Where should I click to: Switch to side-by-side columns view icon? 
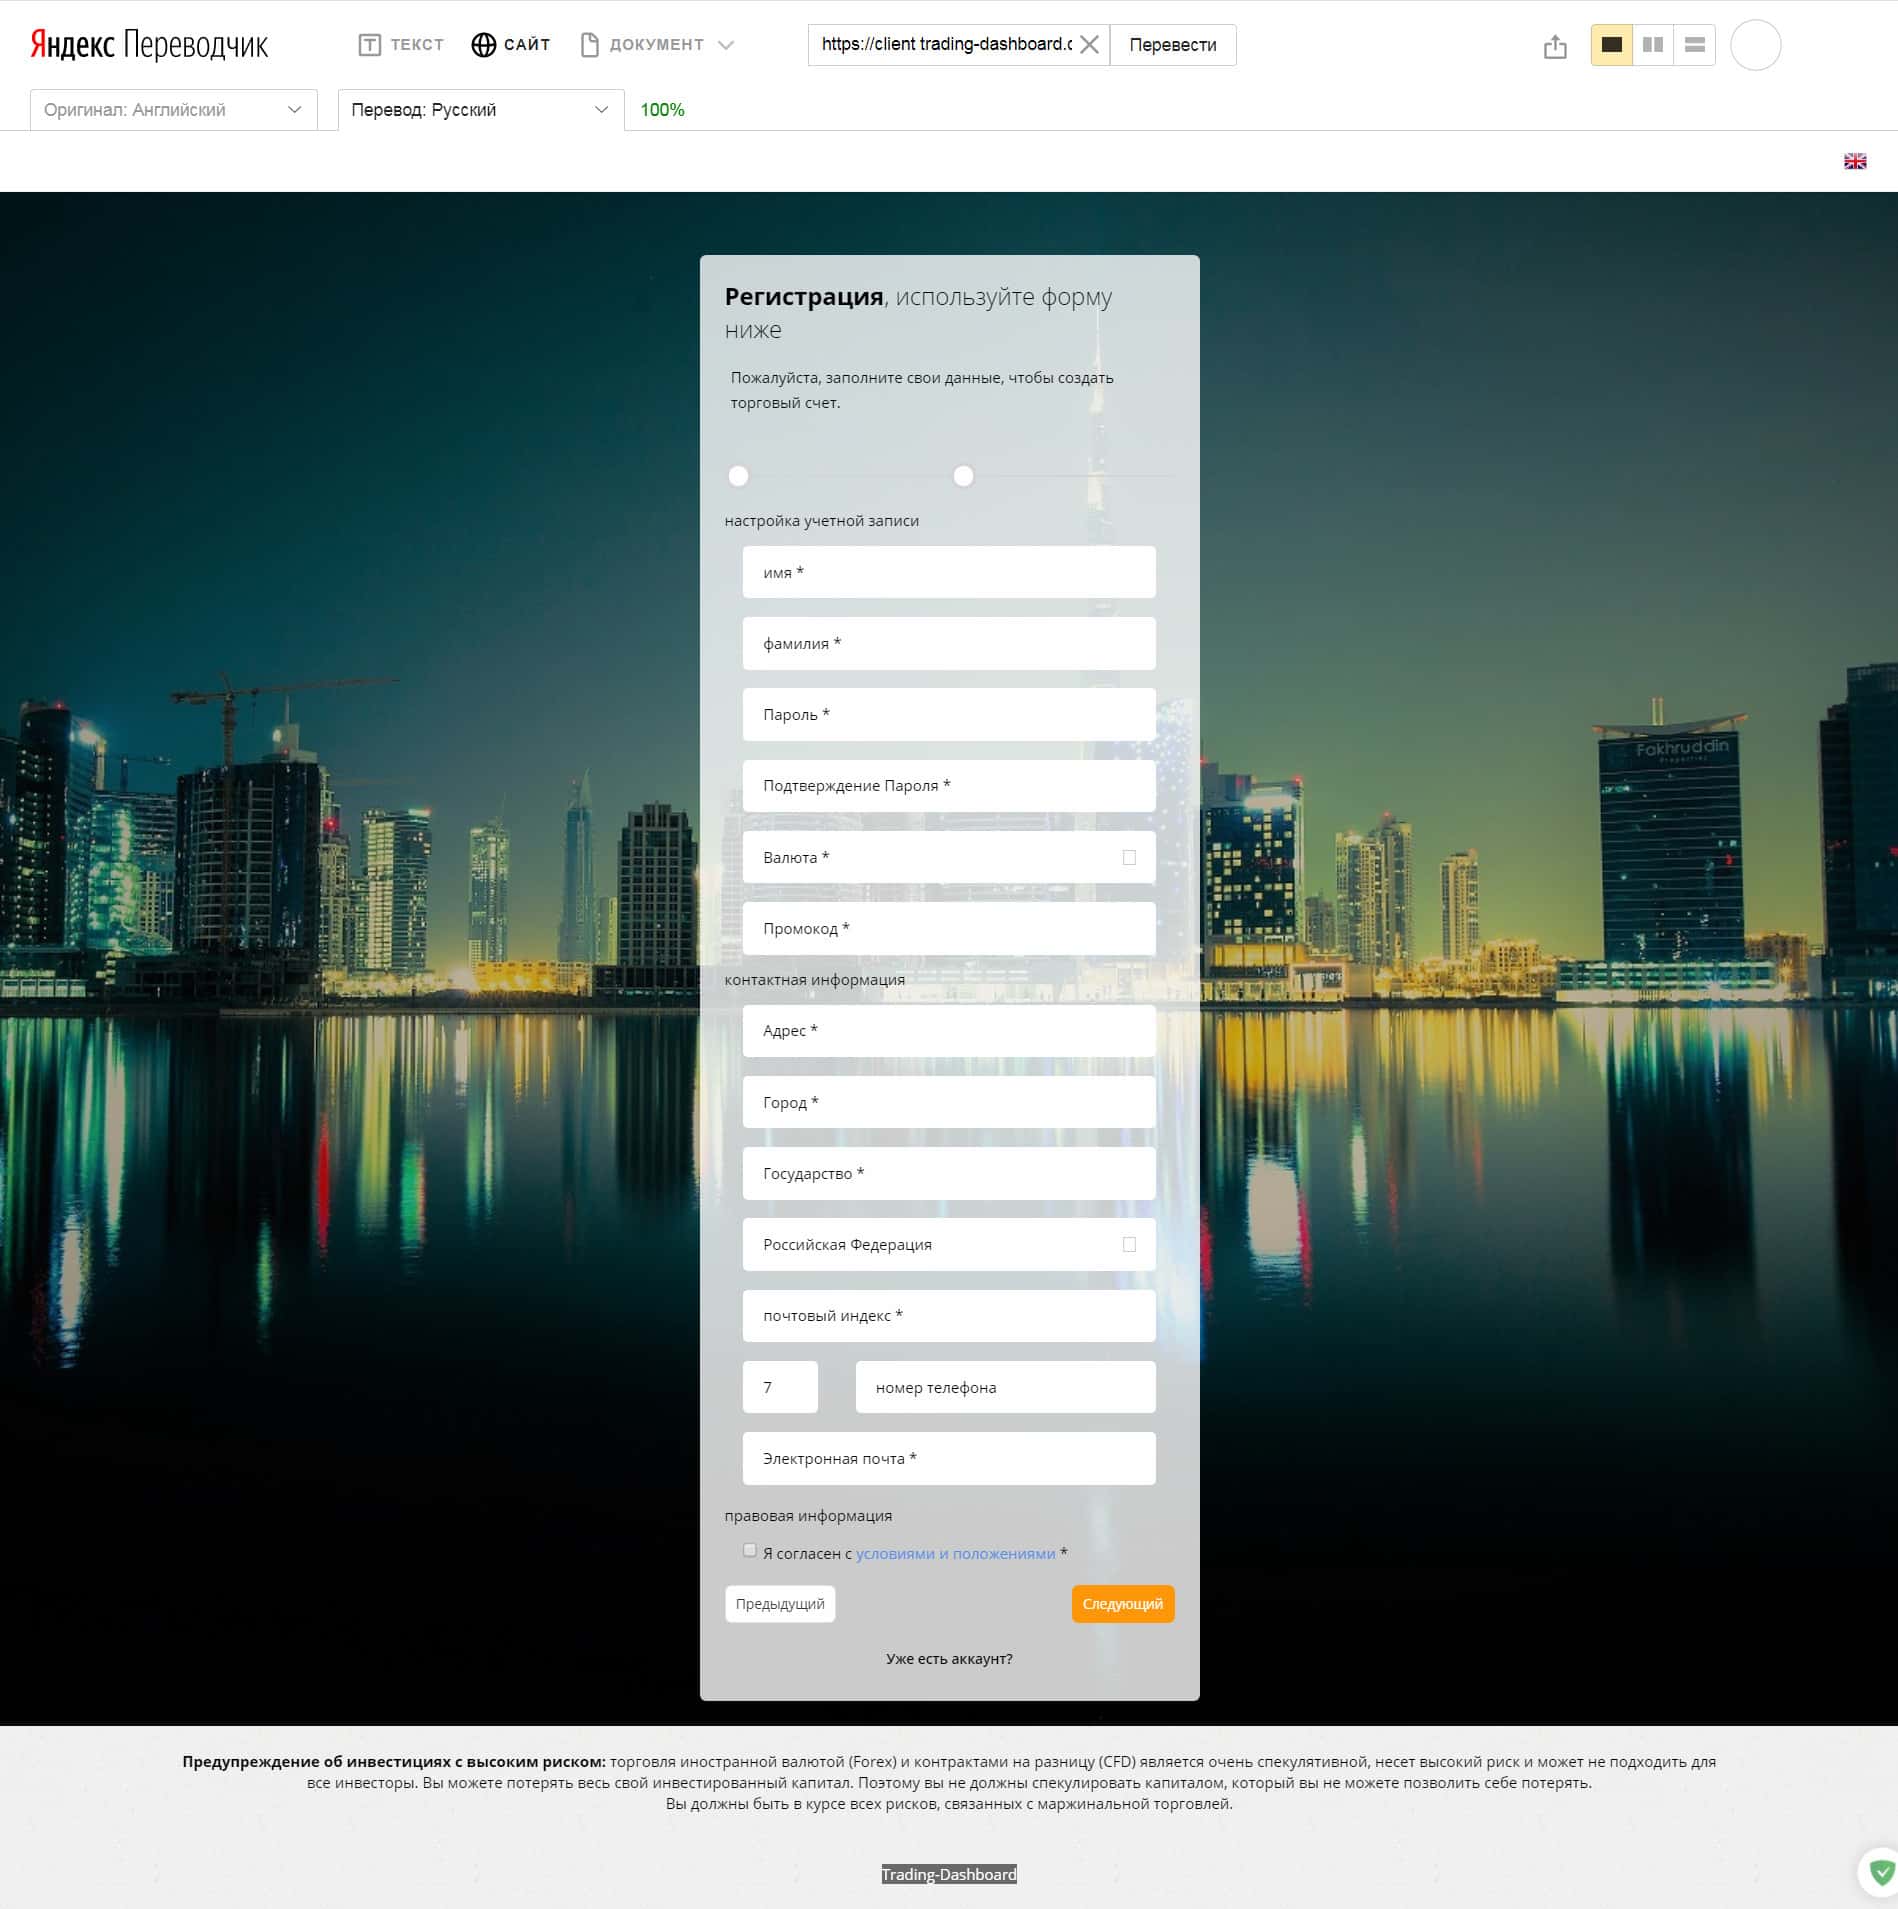pyautogui.click(x=1653, y=45)
